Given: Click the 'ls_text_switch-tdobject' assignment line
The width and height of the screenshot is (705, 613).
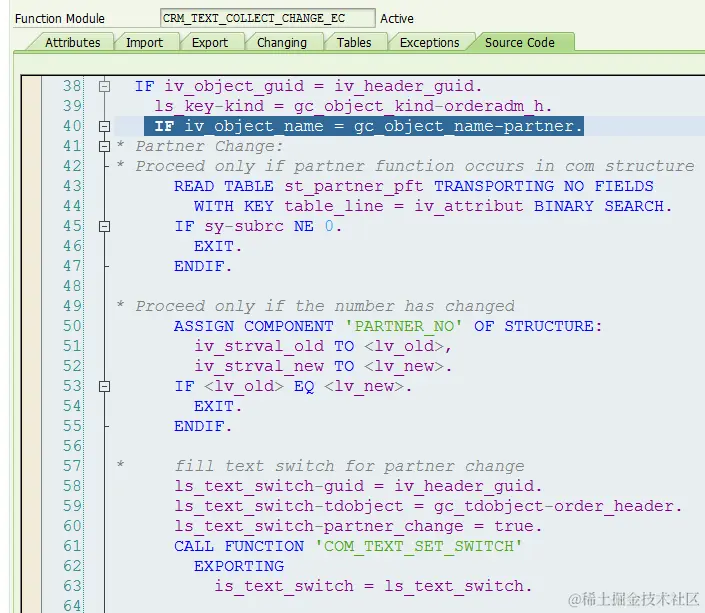Looking at the screenshot, I should 428,506.
